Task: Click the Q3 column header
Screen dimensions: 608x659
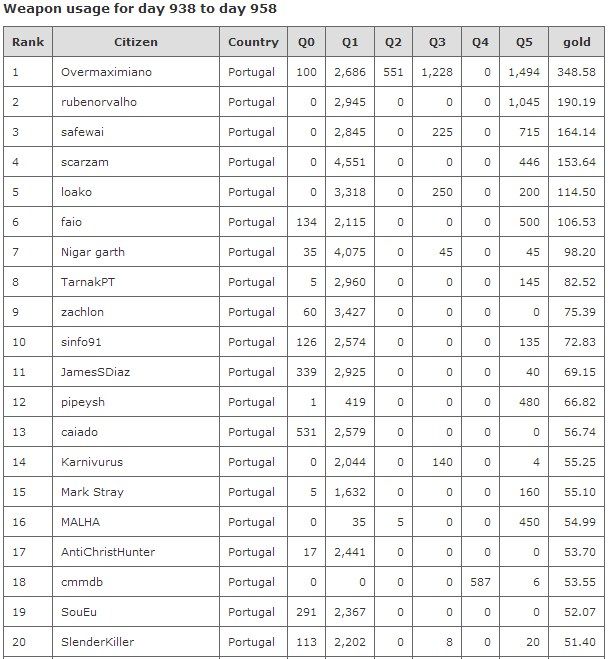Action: click(437, 42)
